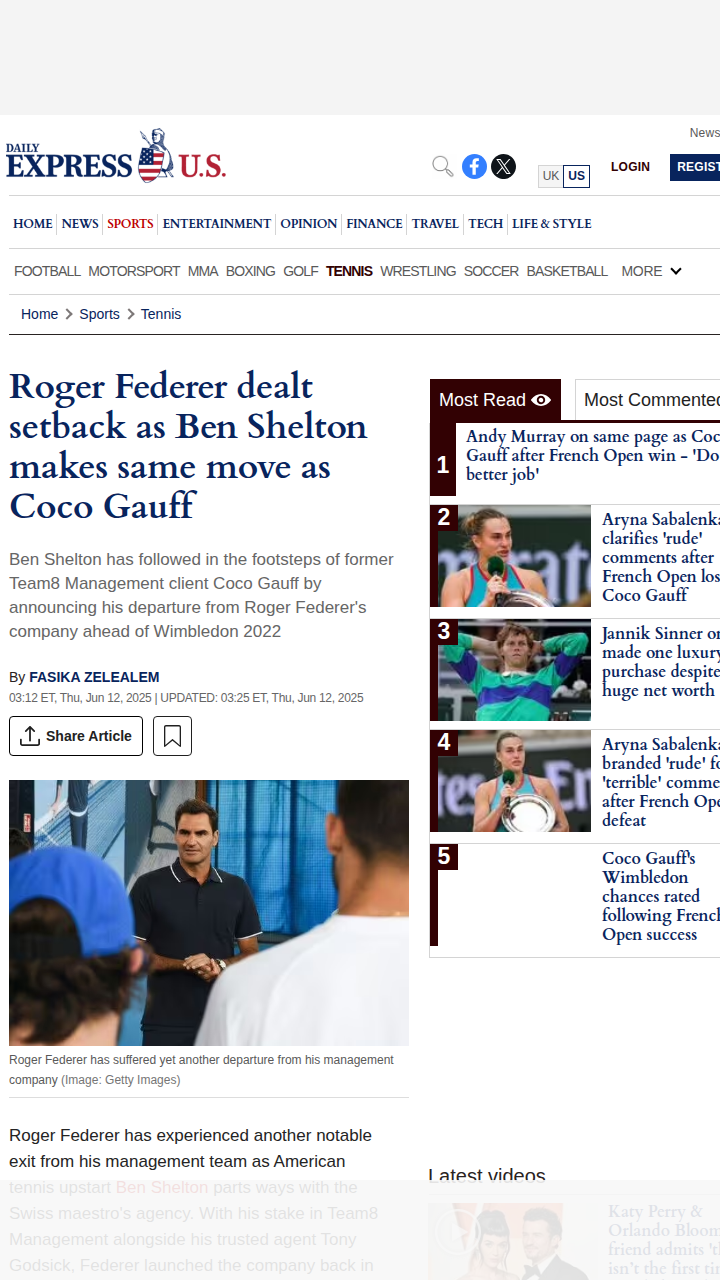Click the Share Article button
The image size is (720, 1280).
point(76,736)
